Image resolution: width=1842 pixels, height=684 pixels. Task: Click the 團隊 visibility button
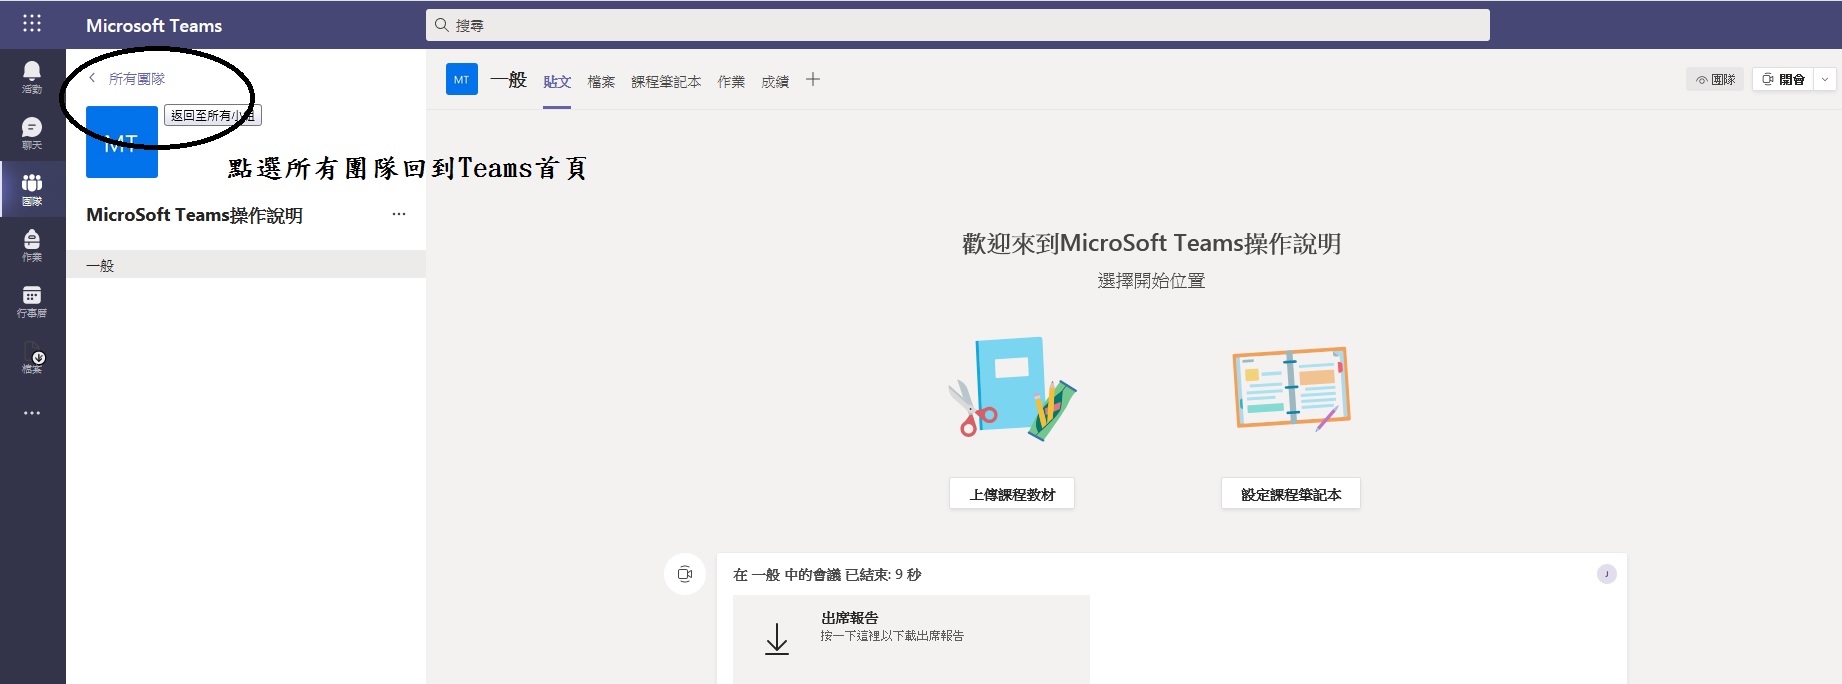coord(1715,79)
